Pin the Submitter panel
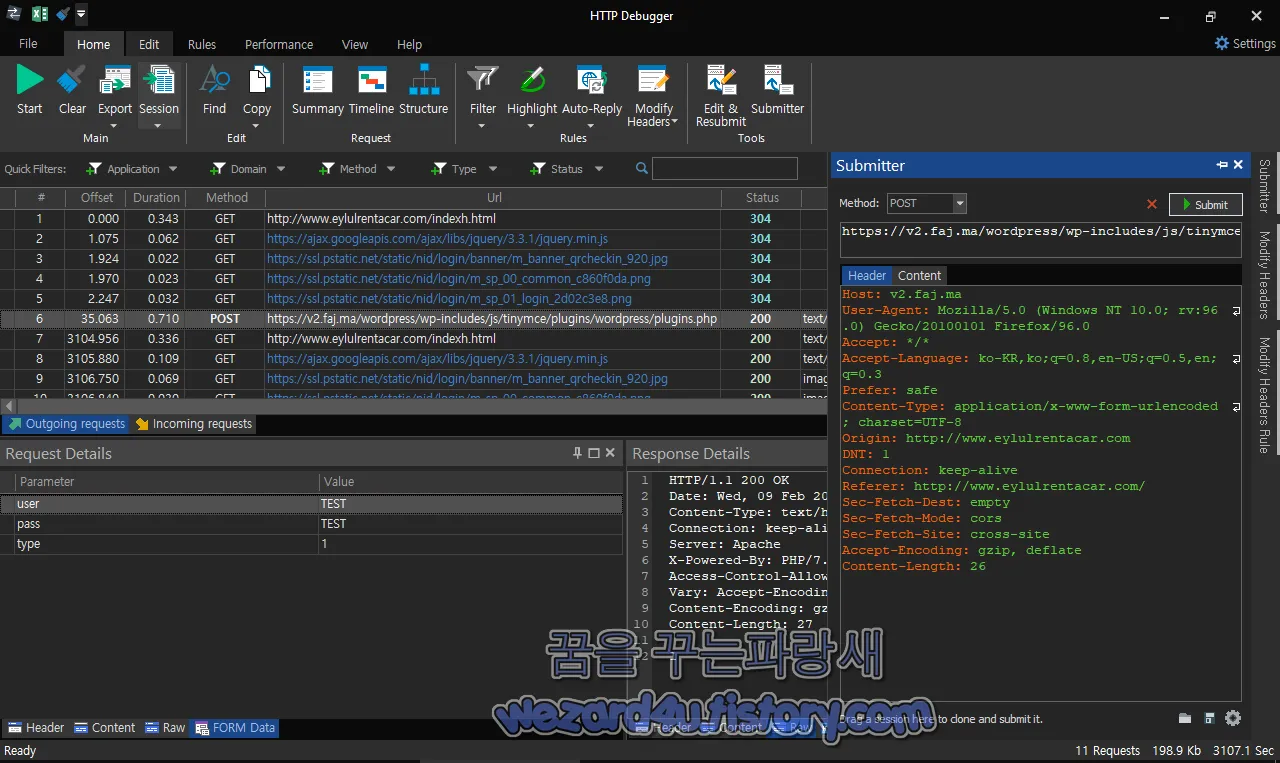The height and width of the screenshot is (763, 1280). coord(1222,165)
